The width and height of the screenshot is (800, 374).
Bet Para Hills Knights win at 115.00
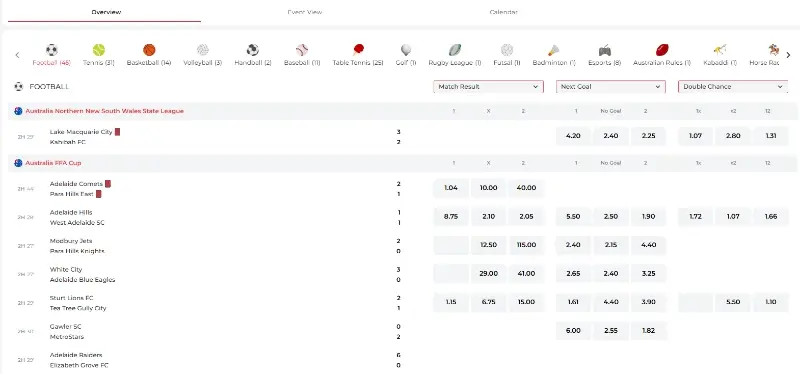tap(526, 245)
